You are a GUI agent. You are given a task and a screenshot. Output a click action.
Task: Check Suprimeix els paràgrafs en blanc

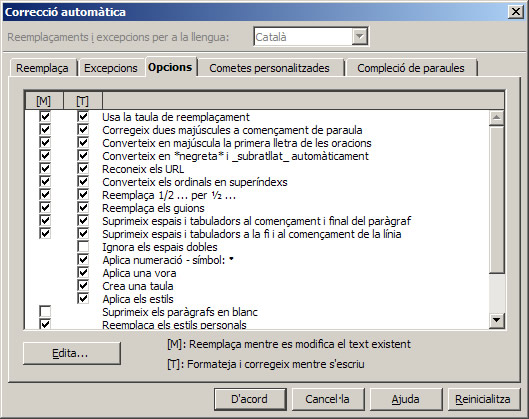[x=45, y=311]
